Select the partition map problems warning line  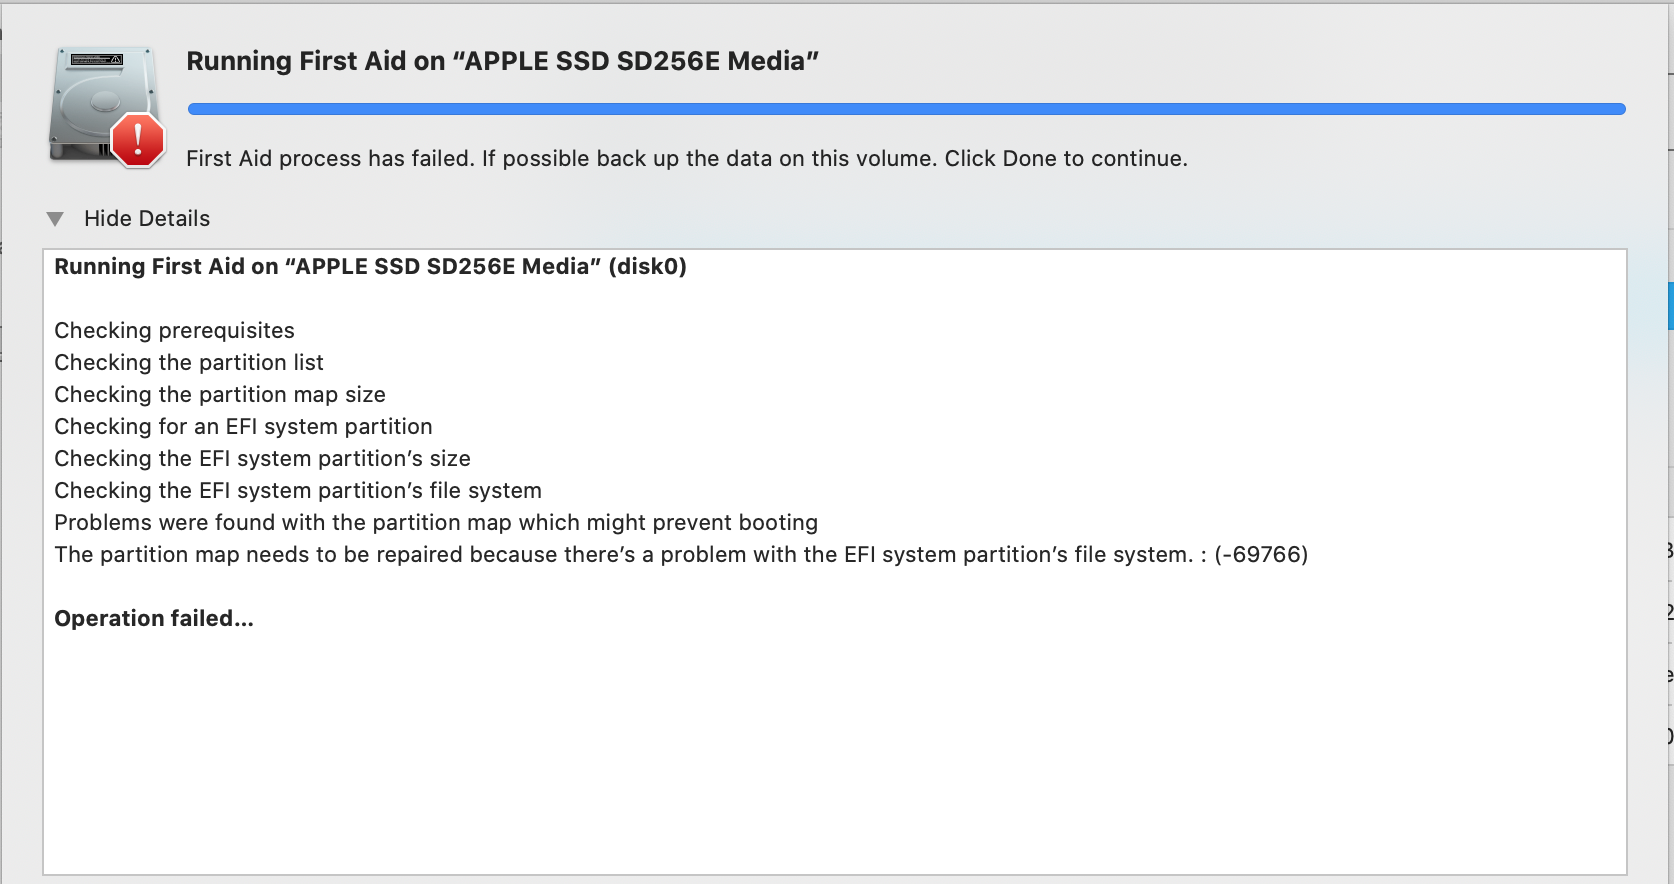point(436,522)
